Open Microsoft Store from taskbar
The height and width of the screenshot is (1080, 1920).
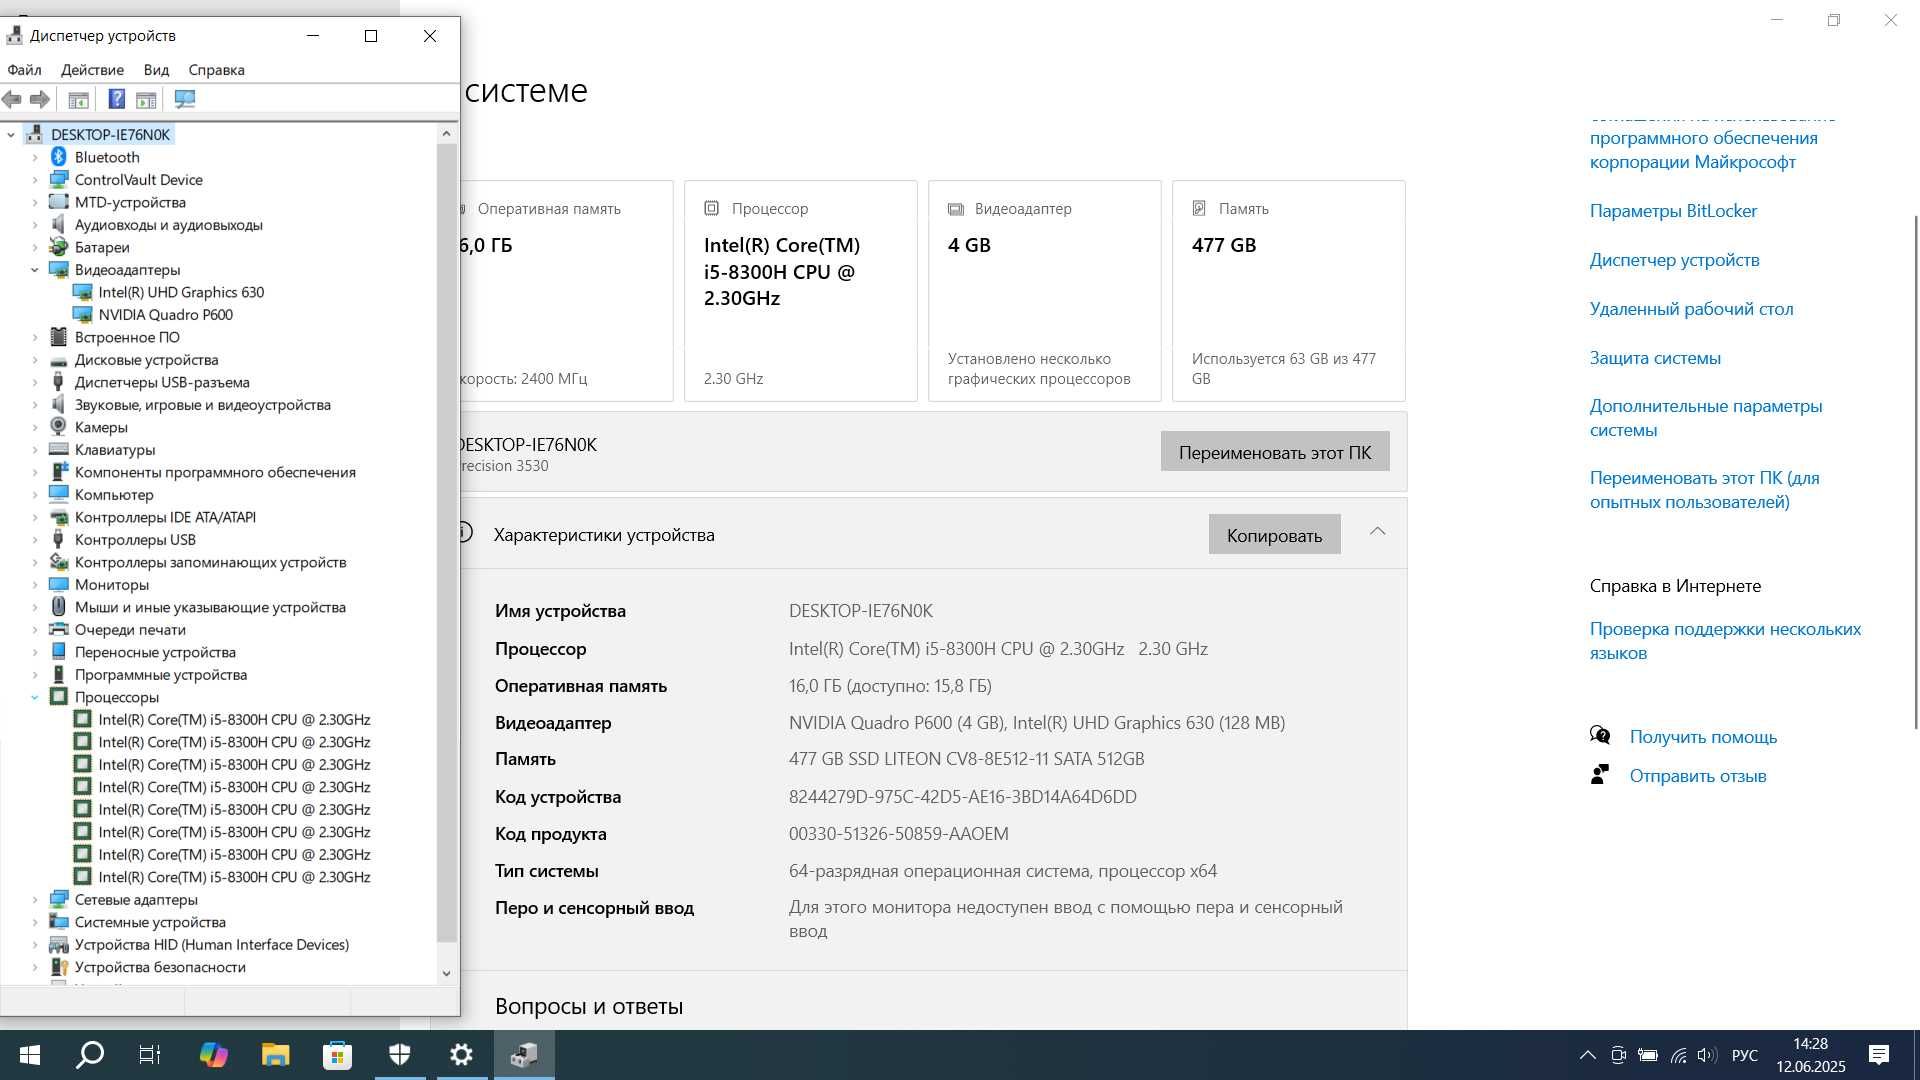337,1055
